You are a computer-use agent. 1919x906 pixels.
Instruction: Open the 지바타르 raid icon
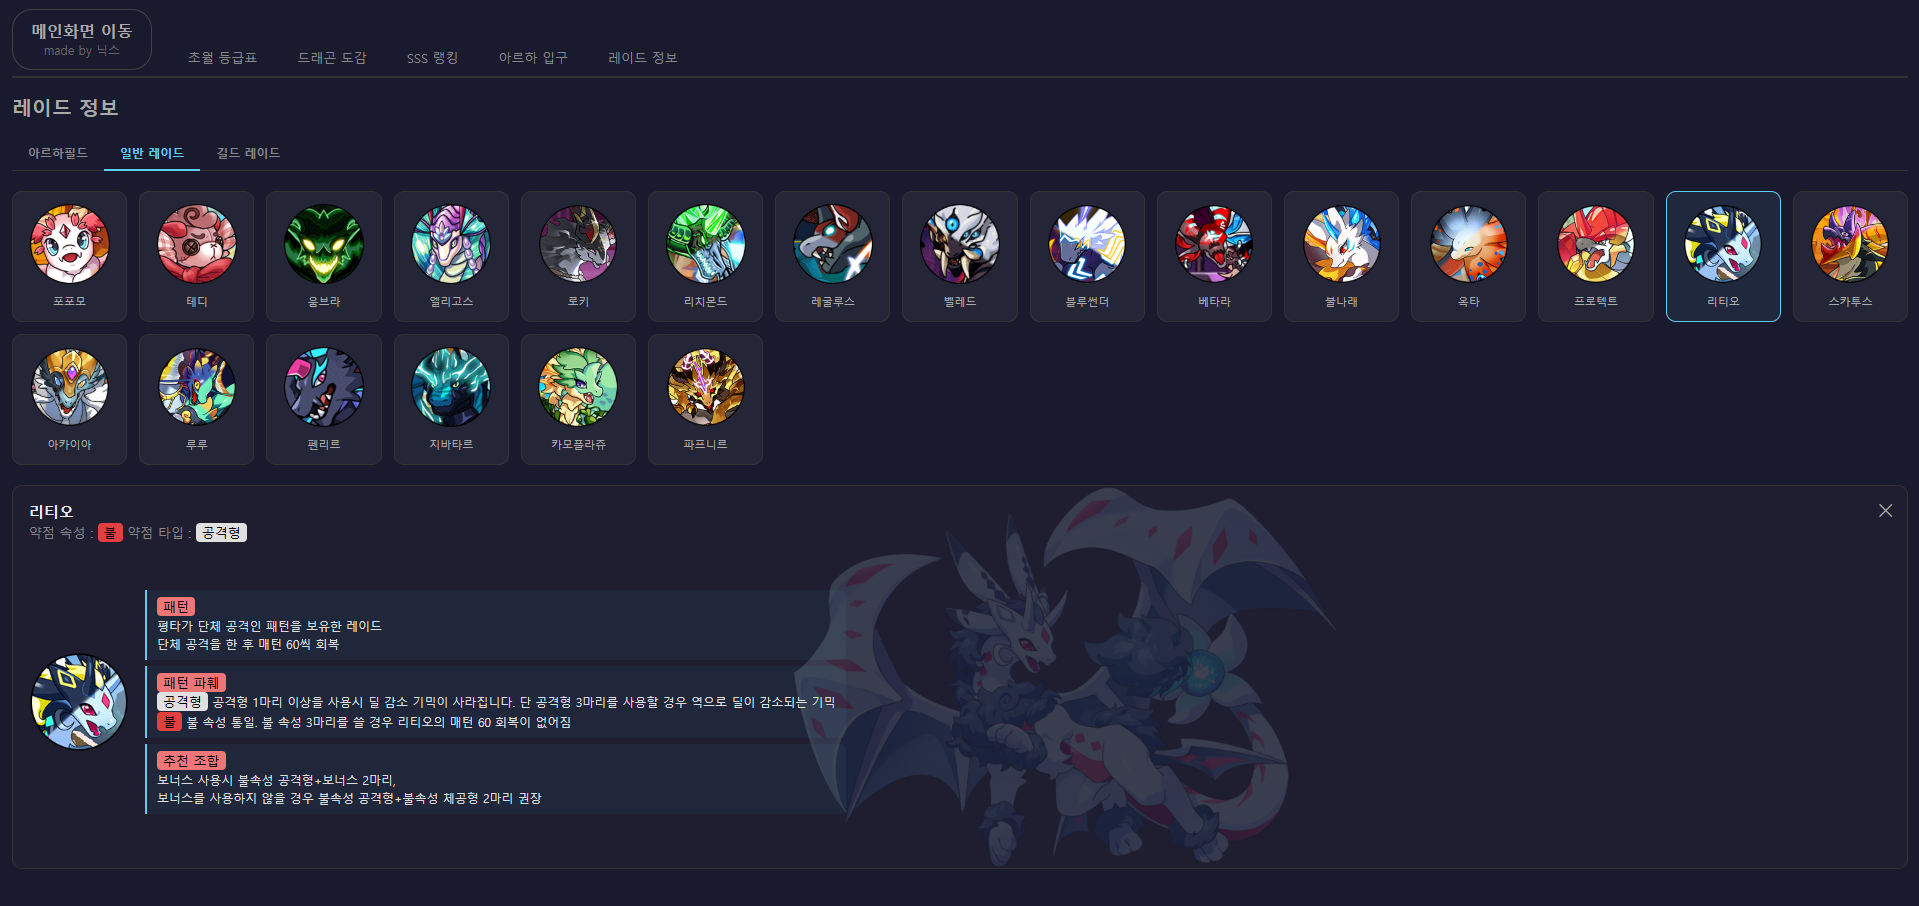click(x=451, y=399)
